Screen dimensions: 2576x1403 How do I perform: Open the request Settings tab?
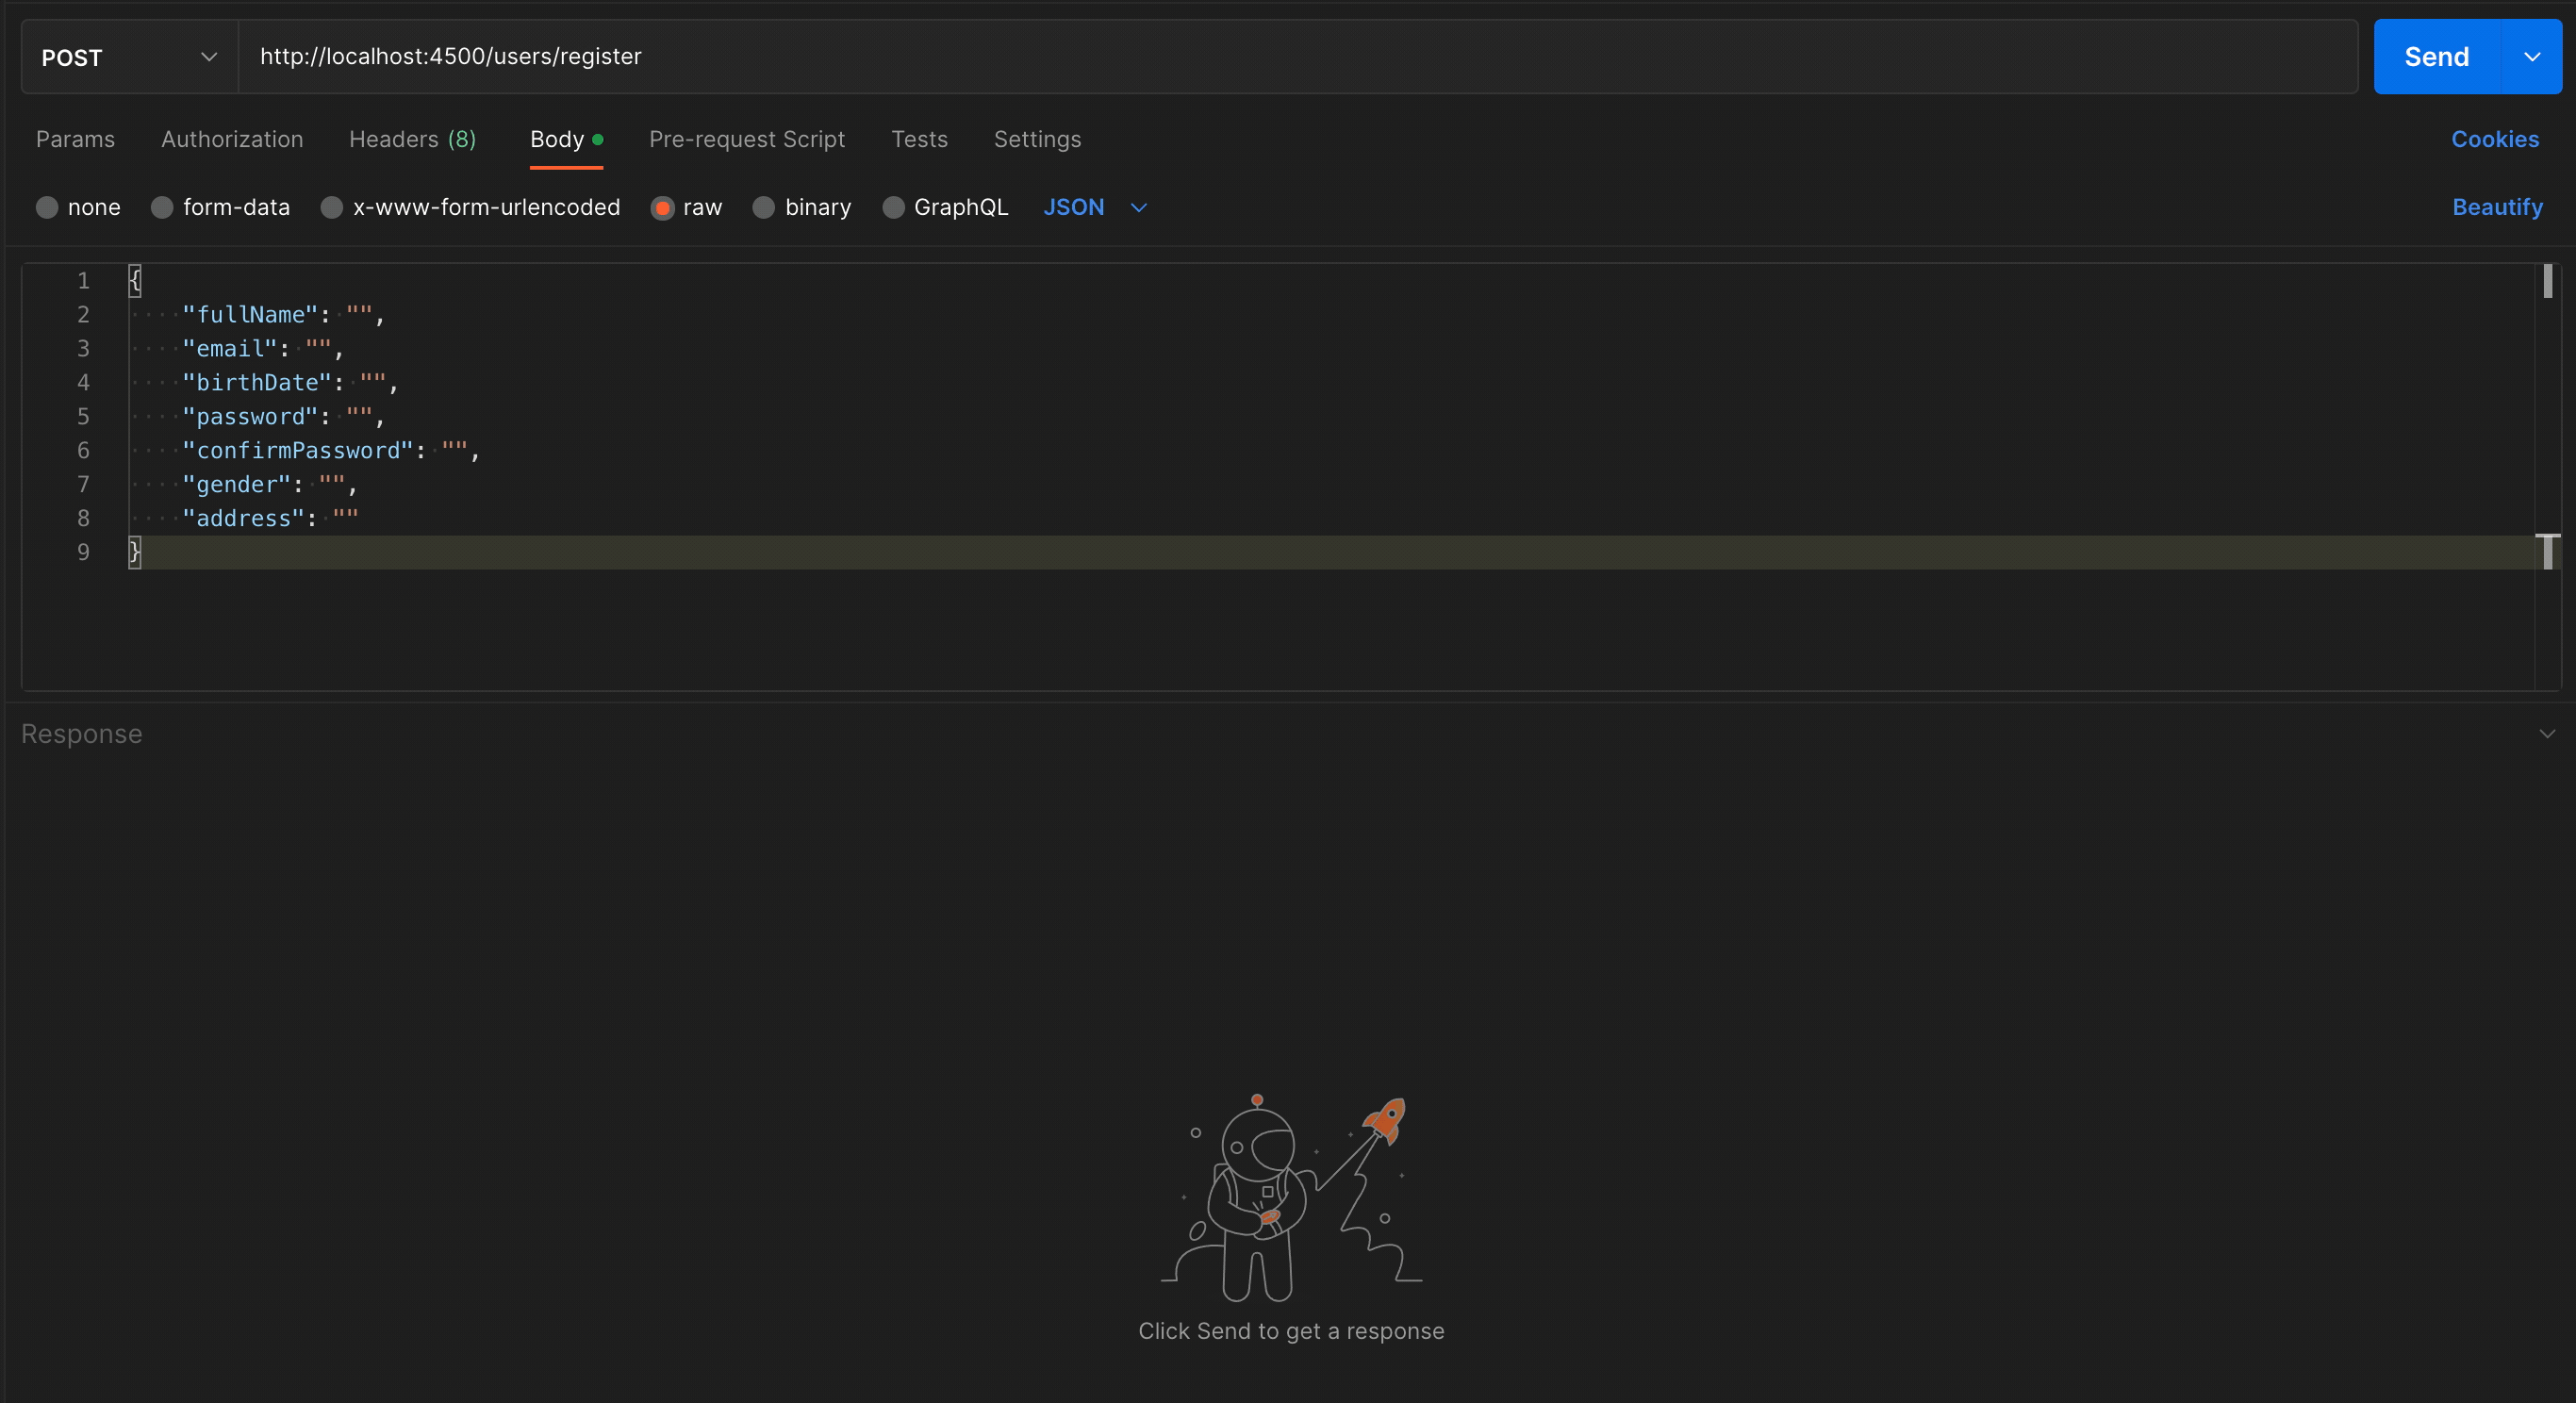1037,139
